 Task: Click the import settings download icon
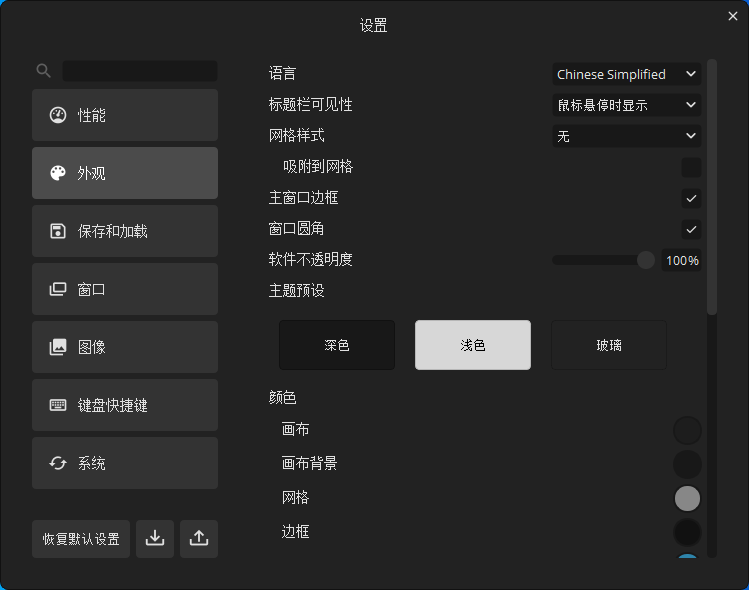tap(155, 539)
